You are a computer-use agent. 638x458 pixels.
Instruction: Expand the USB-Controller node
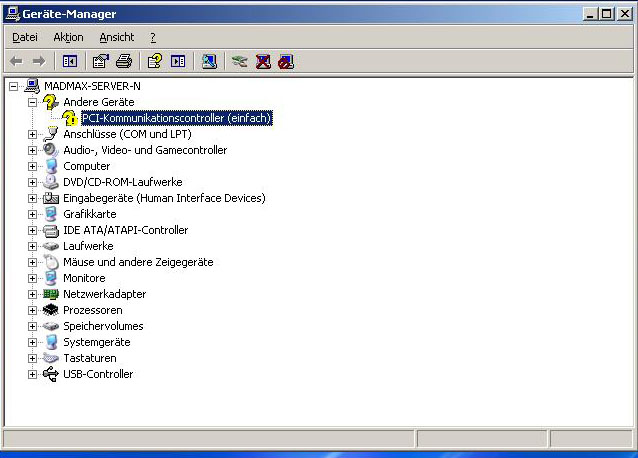33,374
